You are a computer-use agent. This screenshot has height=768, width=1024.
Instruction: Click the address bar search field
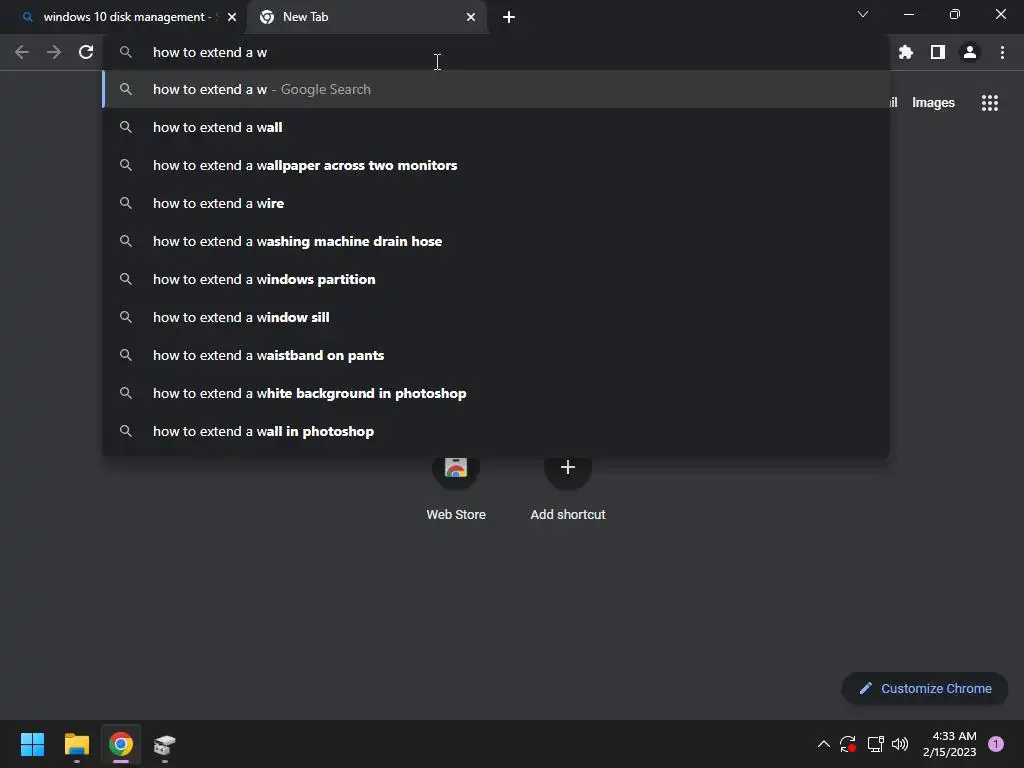click(496, 52)
